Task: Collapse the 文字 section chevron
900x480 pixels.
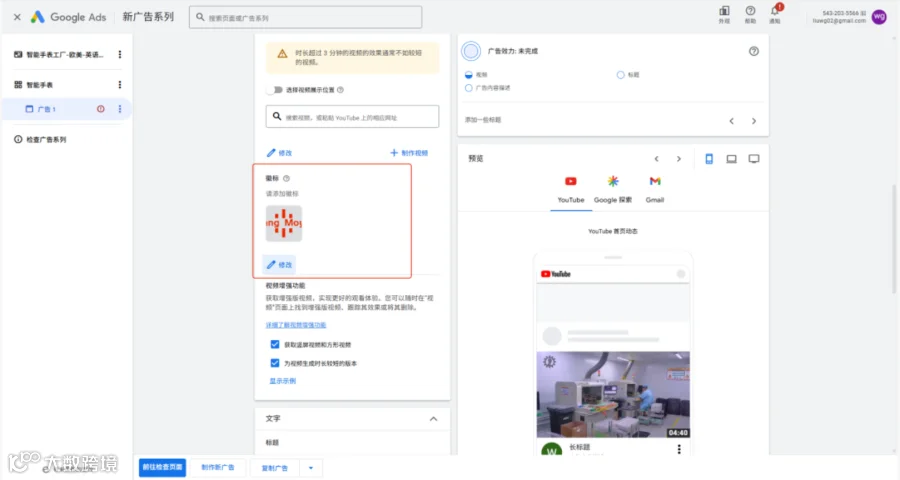Action: coord(433,419)
